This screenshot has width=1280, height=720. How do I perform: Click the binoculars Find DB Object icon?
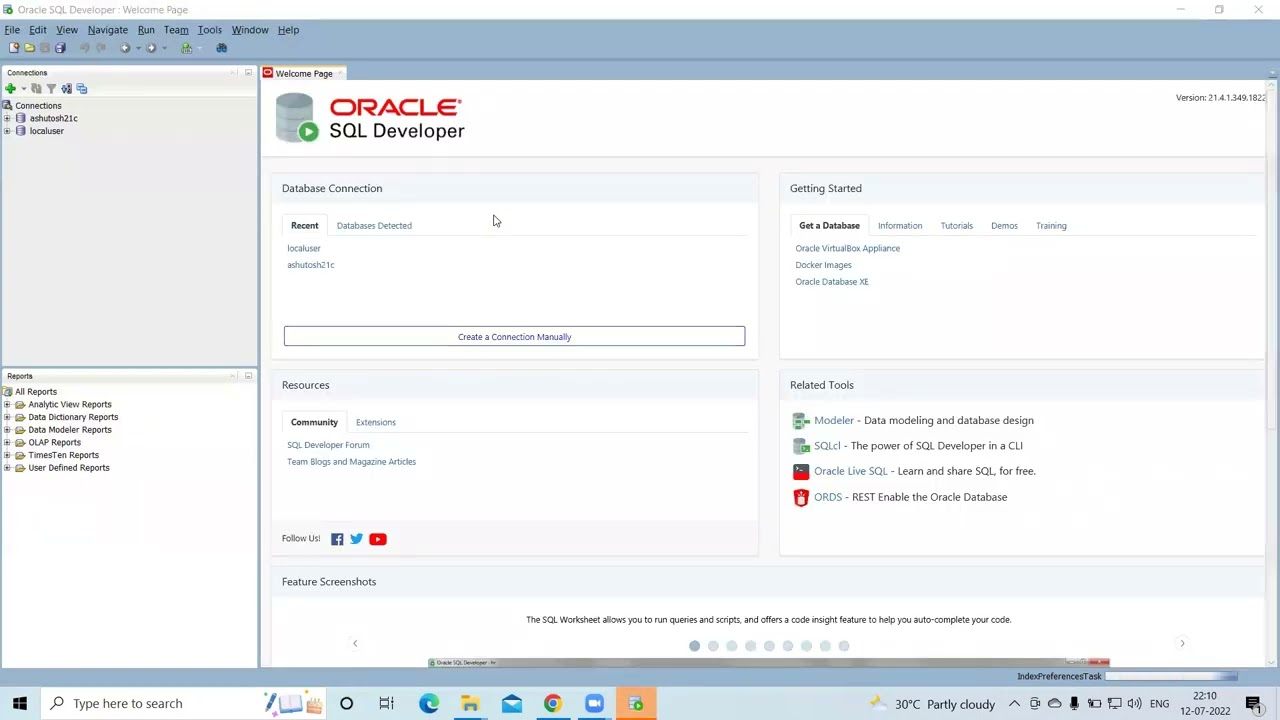pos(221,48)
